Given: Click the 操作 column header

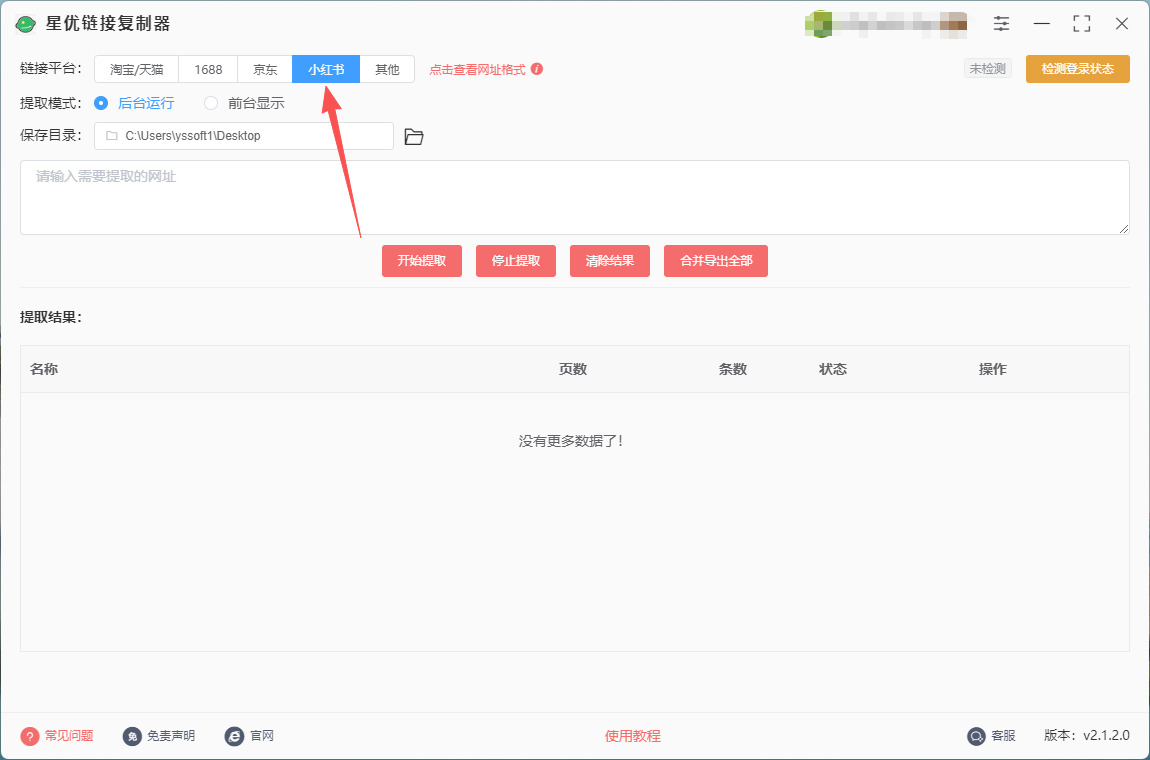Looking at the screenshot, I should coord(993,369).
